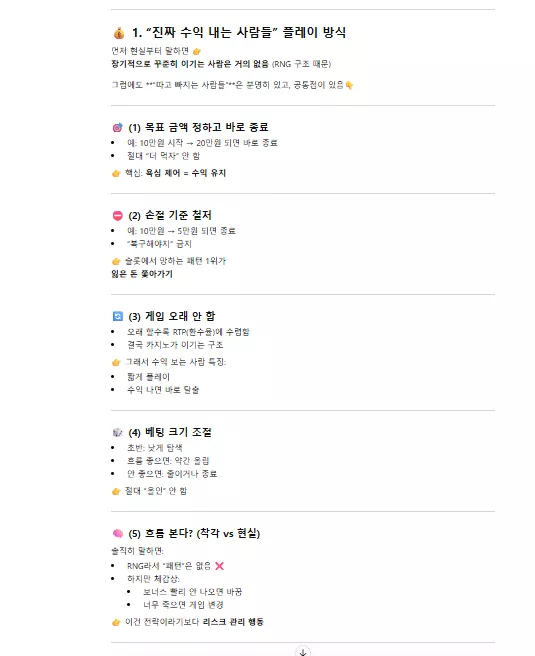Click the heading (2) 손절 기준 철저

[170, 215]
